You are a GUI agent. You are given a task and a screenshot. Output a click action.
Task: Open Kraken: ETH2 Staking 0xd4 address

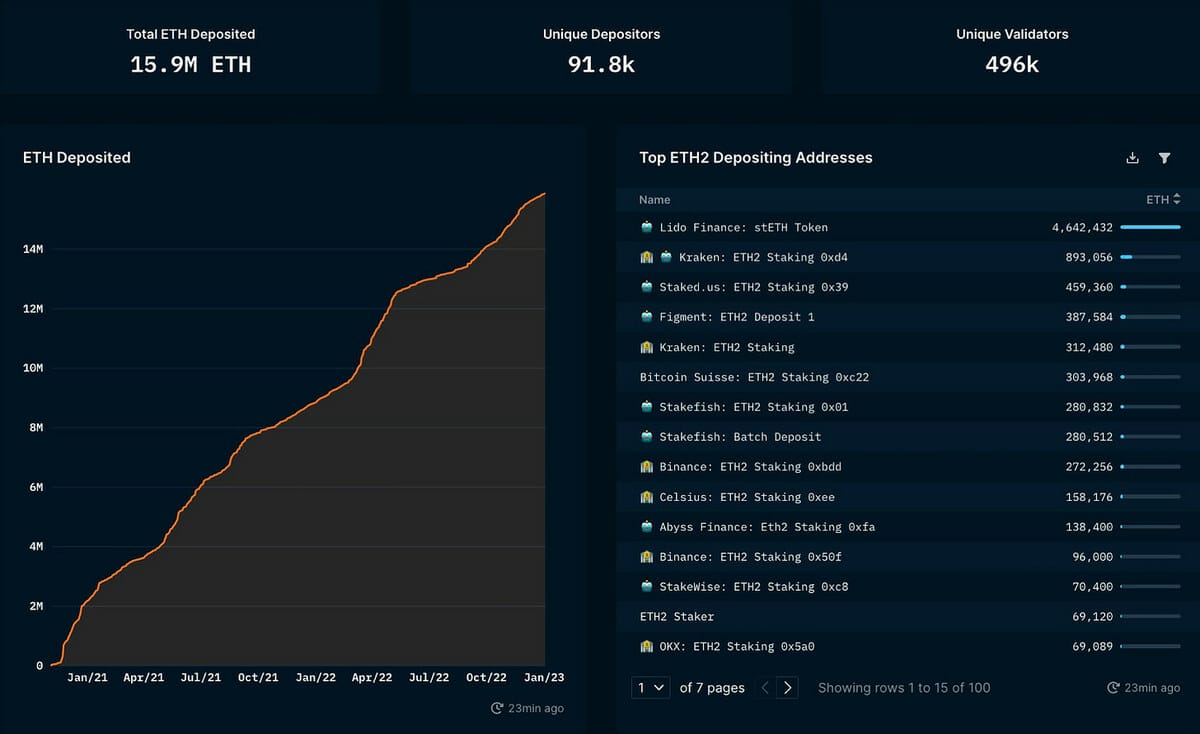(x=764, y=257)
